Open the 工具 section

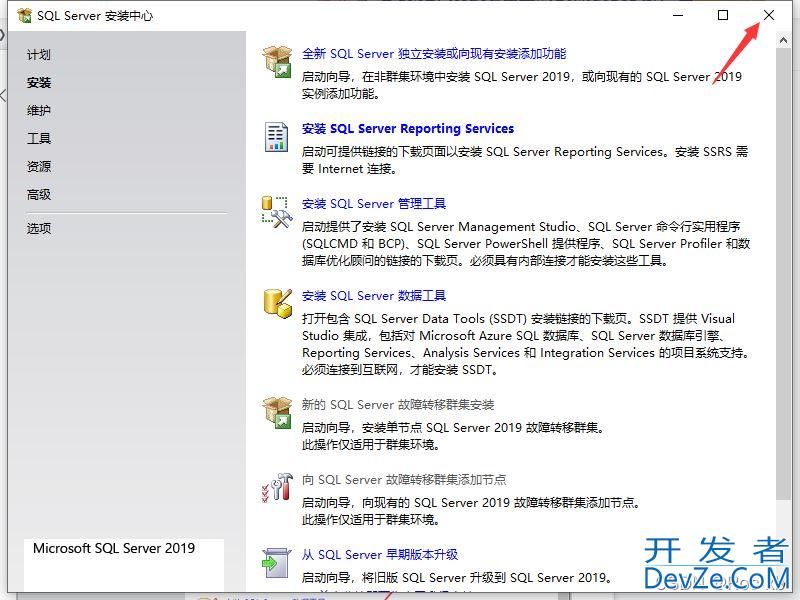(39, 138)
